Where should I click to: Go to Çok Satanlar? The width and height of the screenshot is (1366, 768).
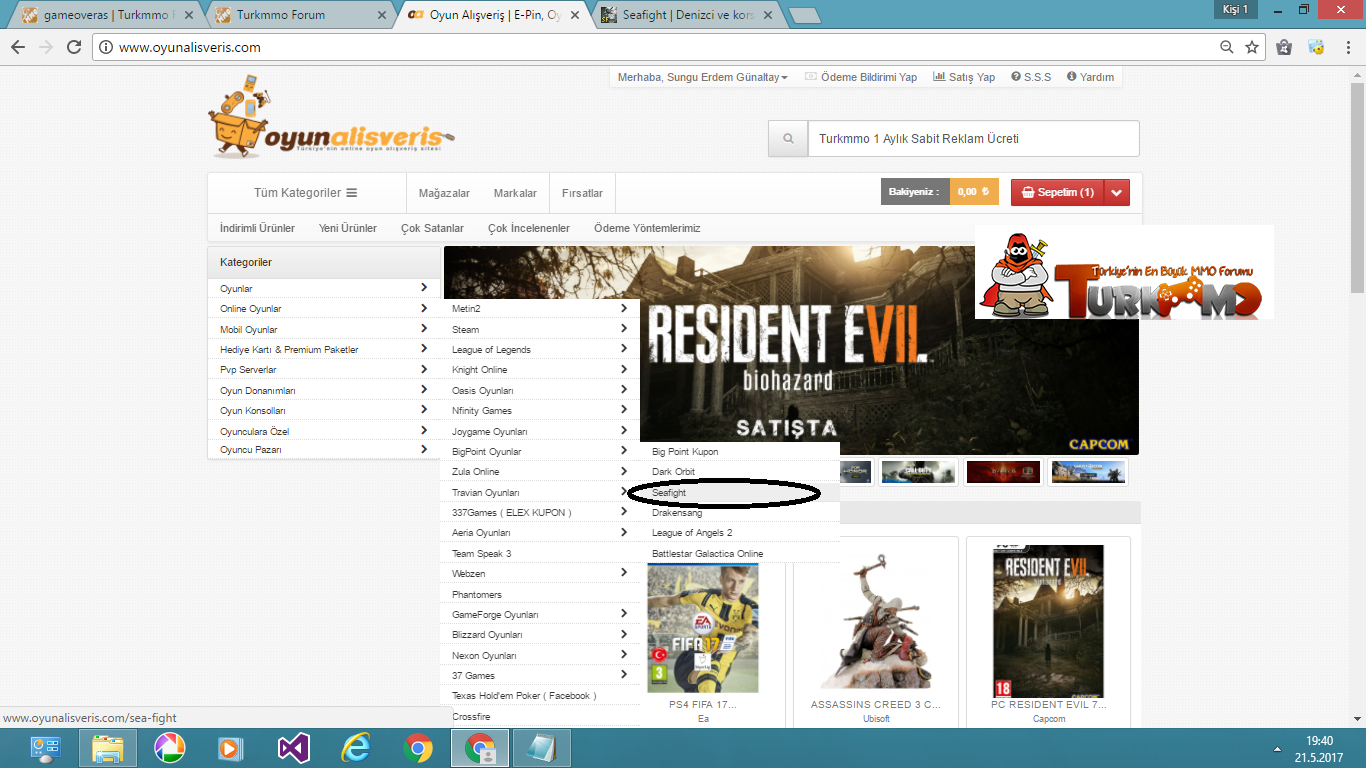point(432,228)
